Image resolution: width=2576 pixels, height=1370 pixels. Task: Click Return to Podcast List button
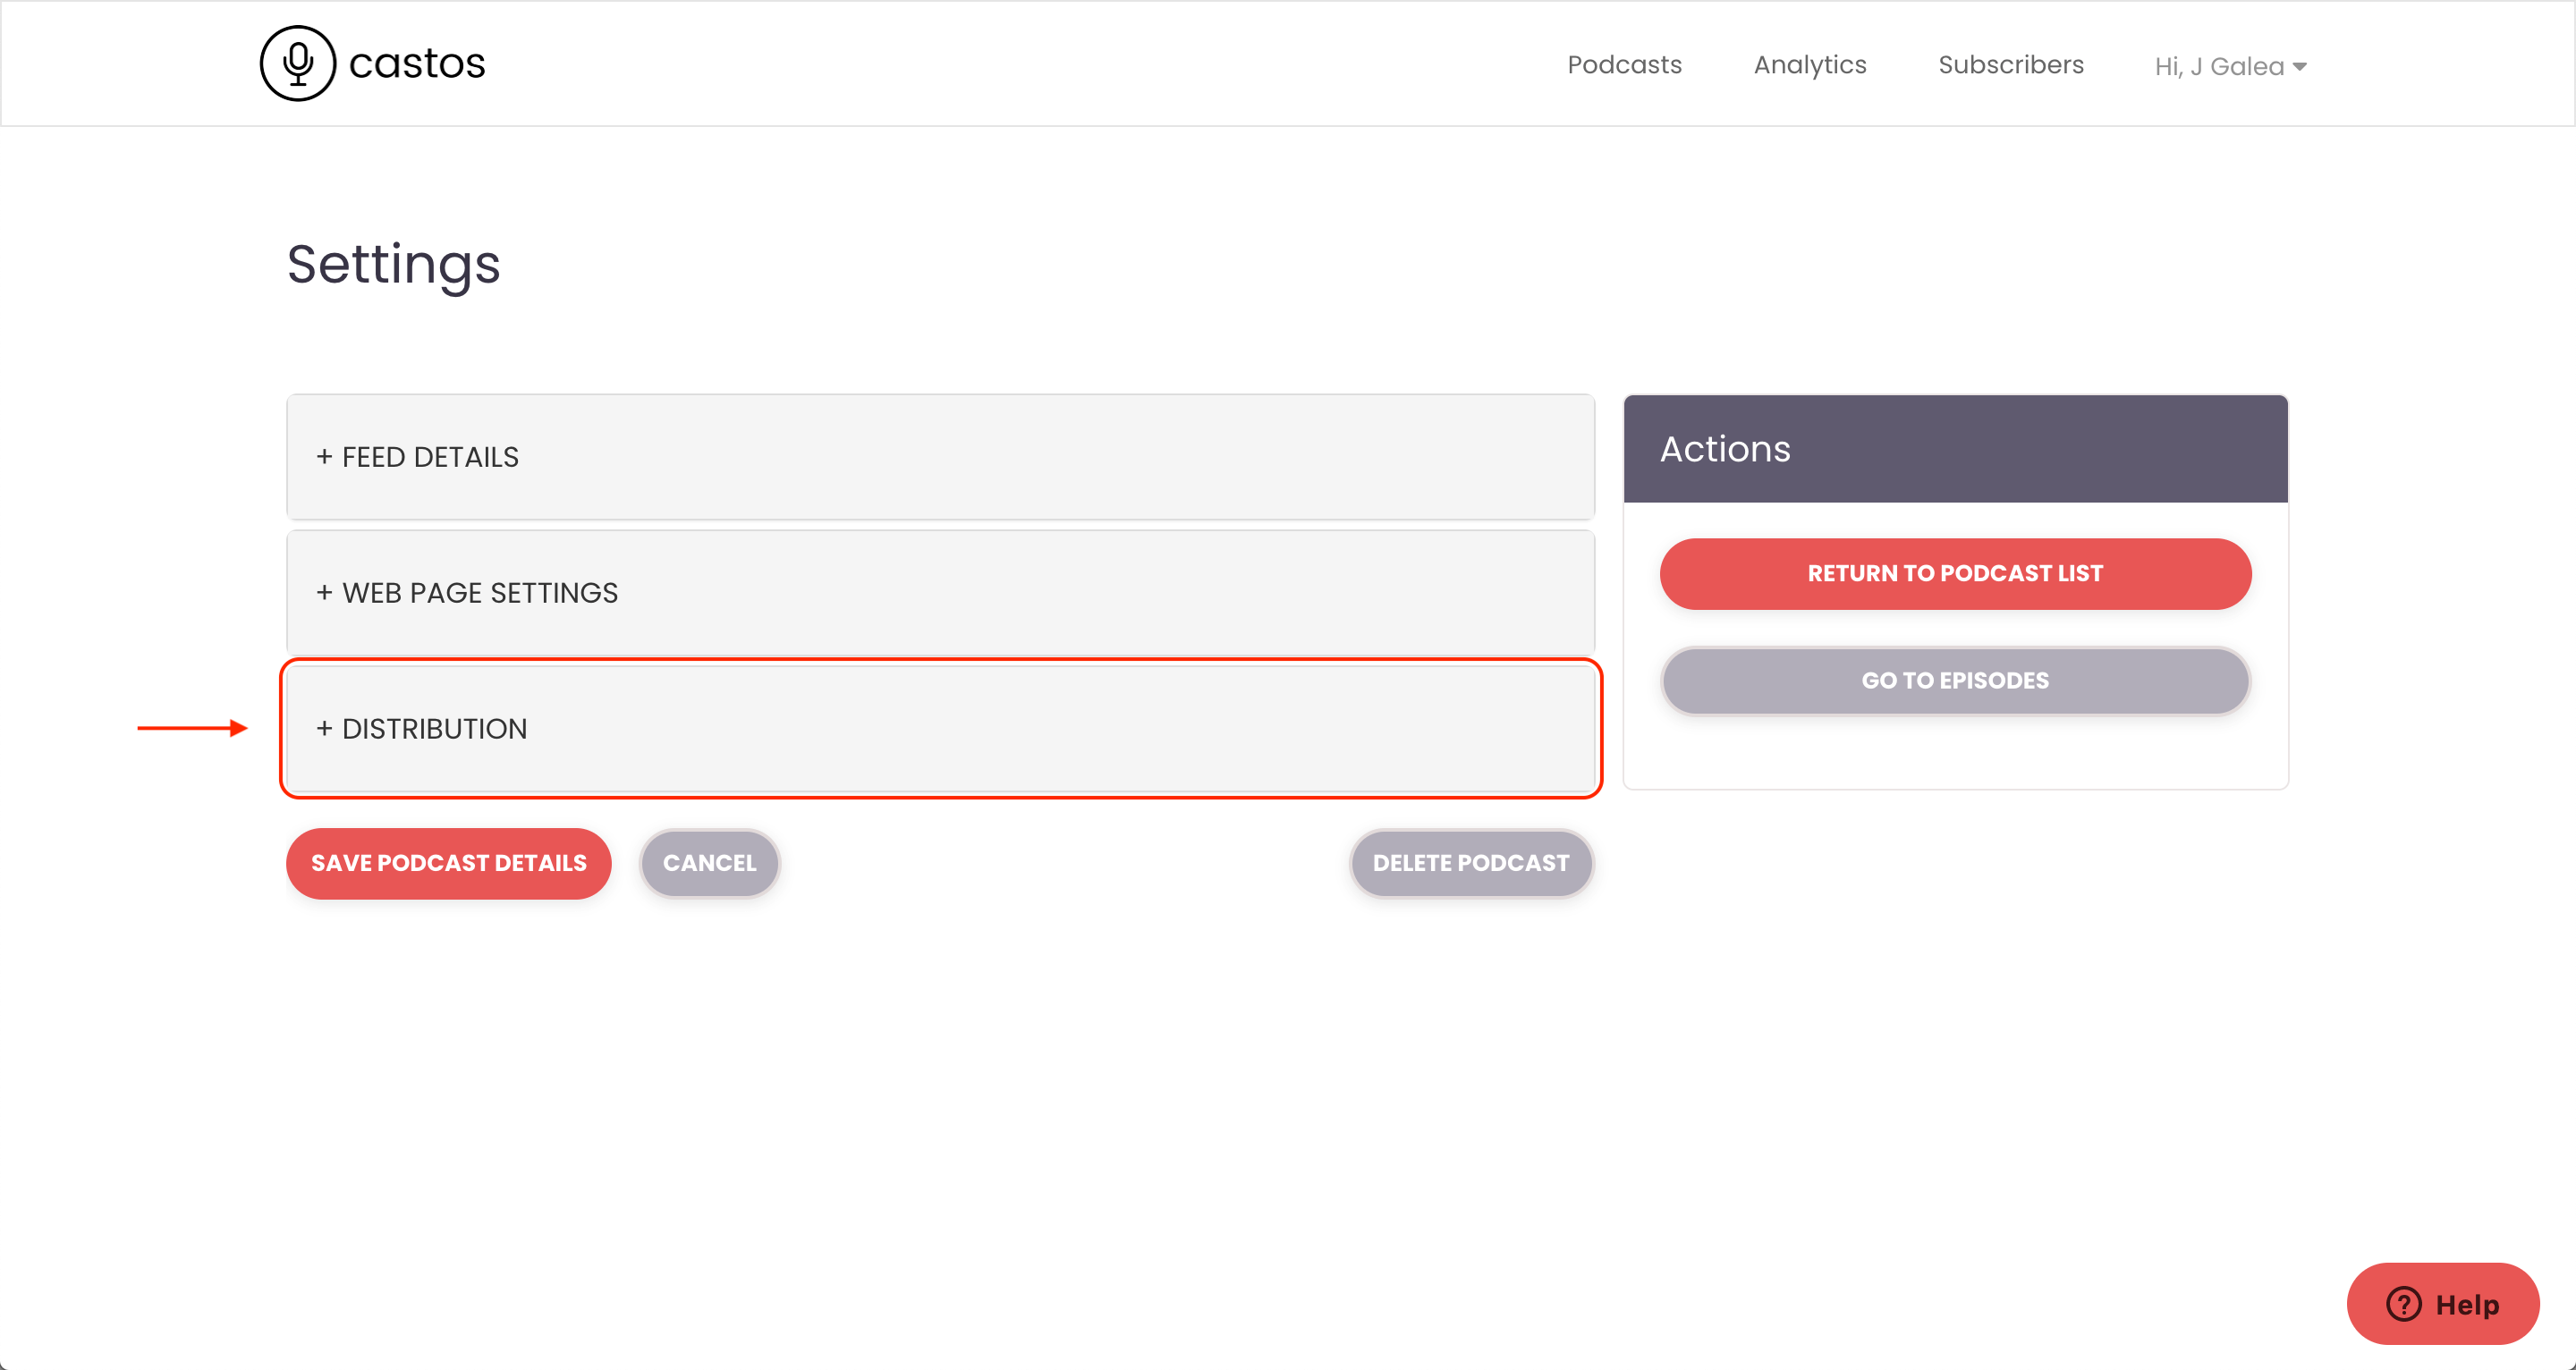tap(1955, 574)
